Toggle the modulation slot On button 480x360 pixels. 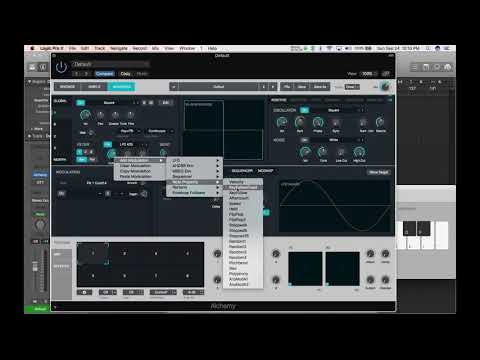(61, 194)
